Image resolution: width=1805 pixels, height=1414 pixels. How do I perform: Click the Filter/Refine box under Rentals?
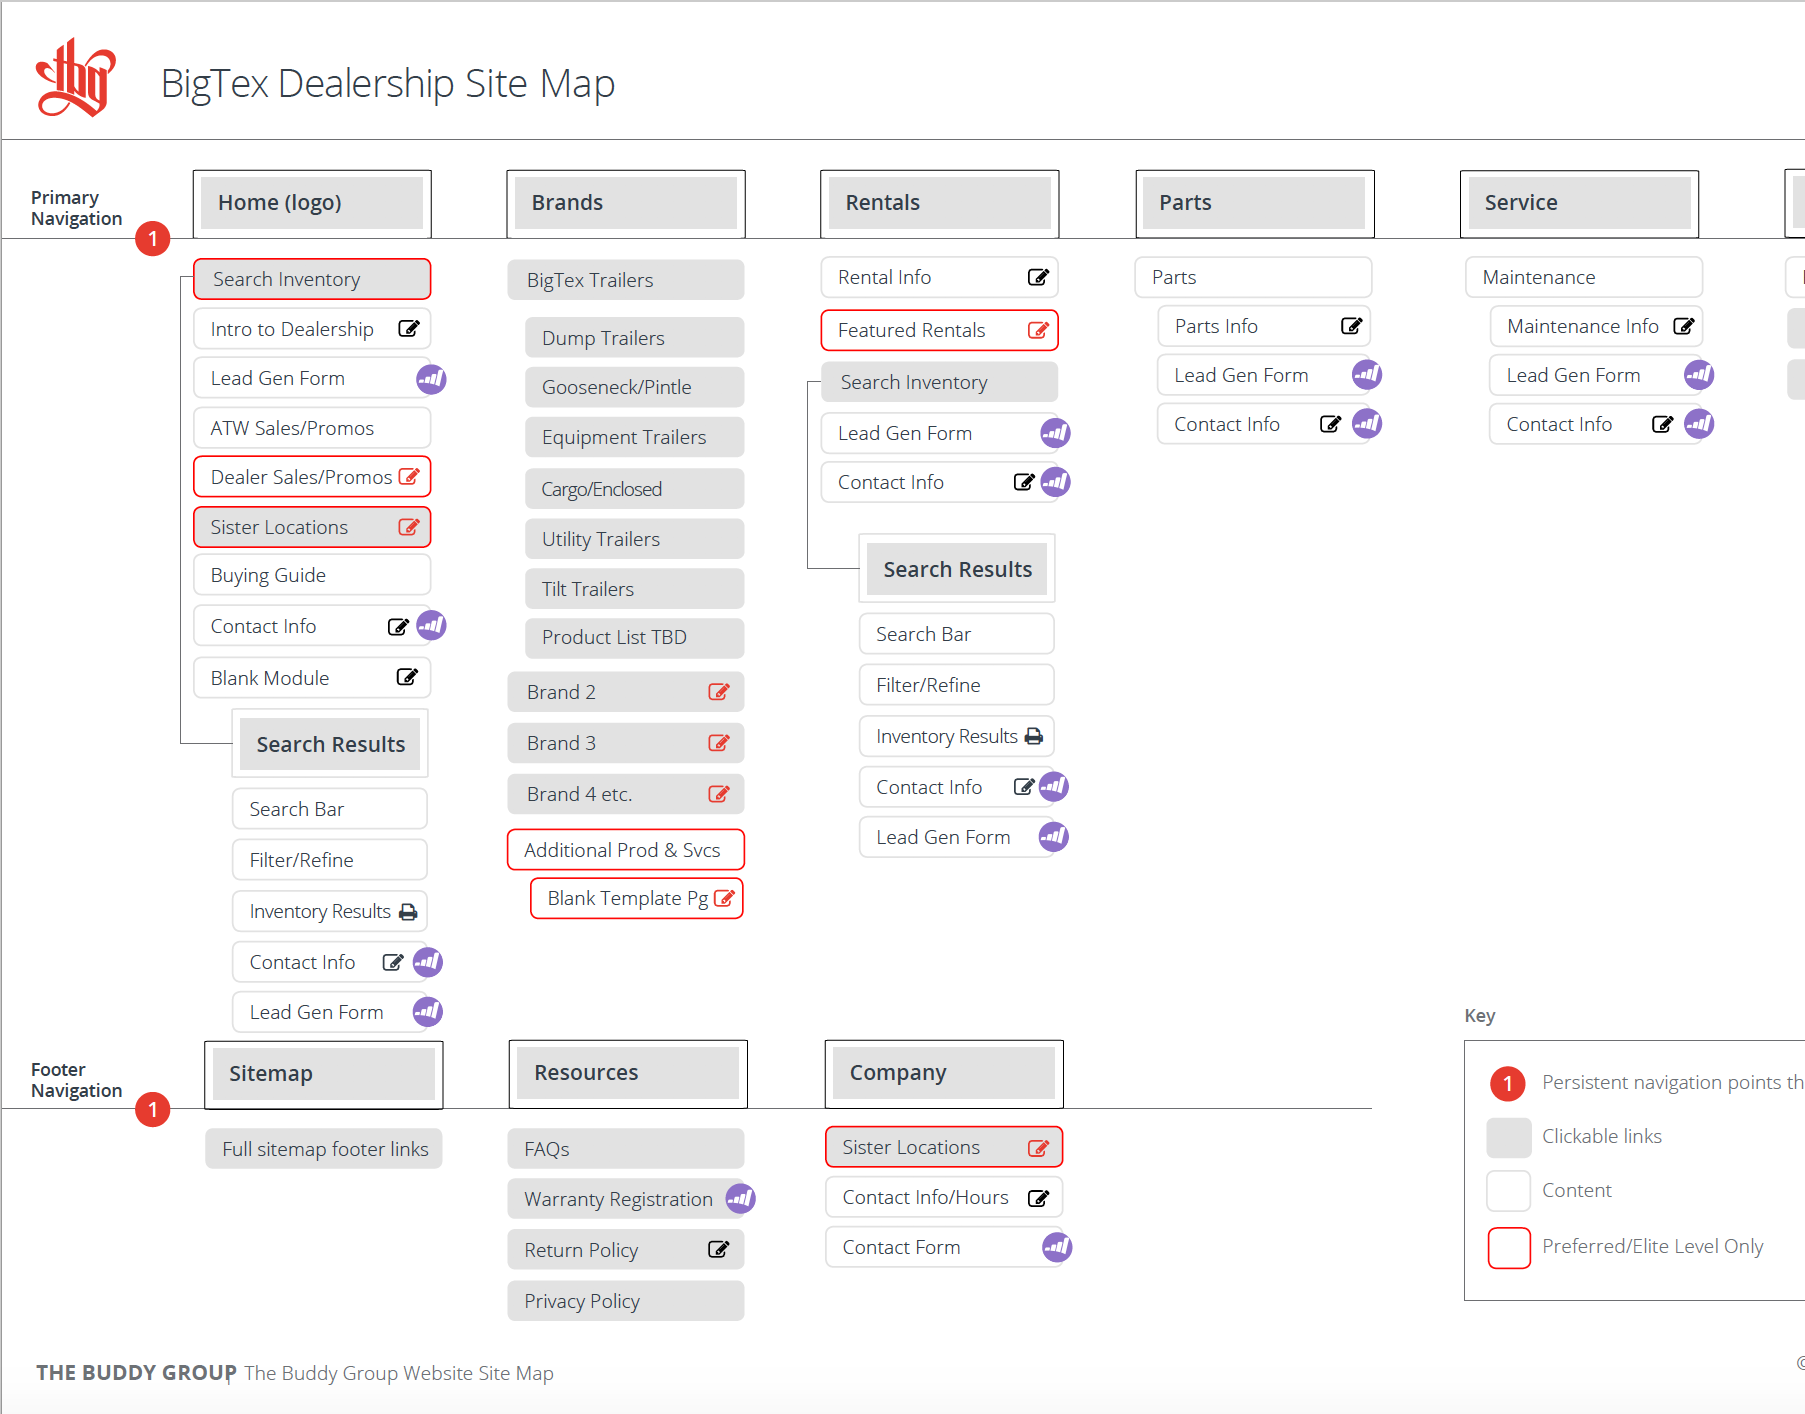pyautogui.click(x=957, y=685)
